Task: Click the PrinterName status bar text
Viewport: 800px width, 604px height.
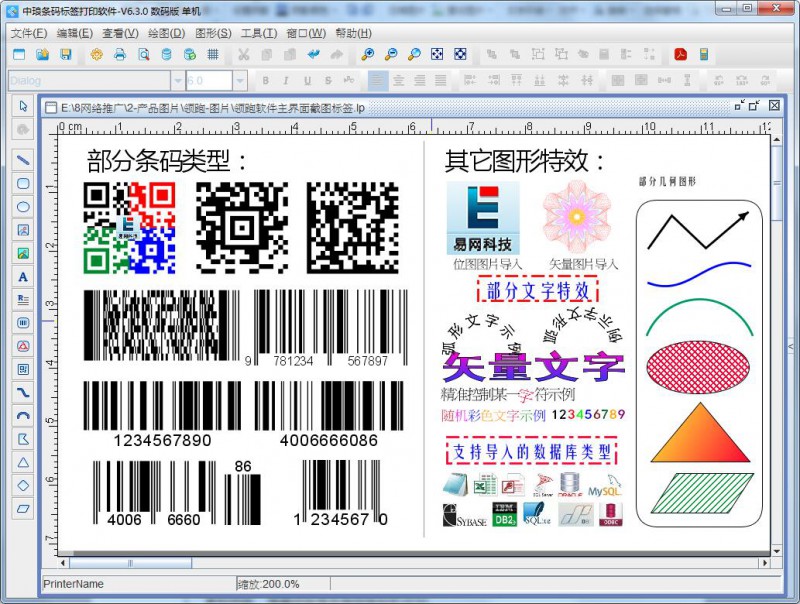Action: pyautogui.click(x=73, y=584)
